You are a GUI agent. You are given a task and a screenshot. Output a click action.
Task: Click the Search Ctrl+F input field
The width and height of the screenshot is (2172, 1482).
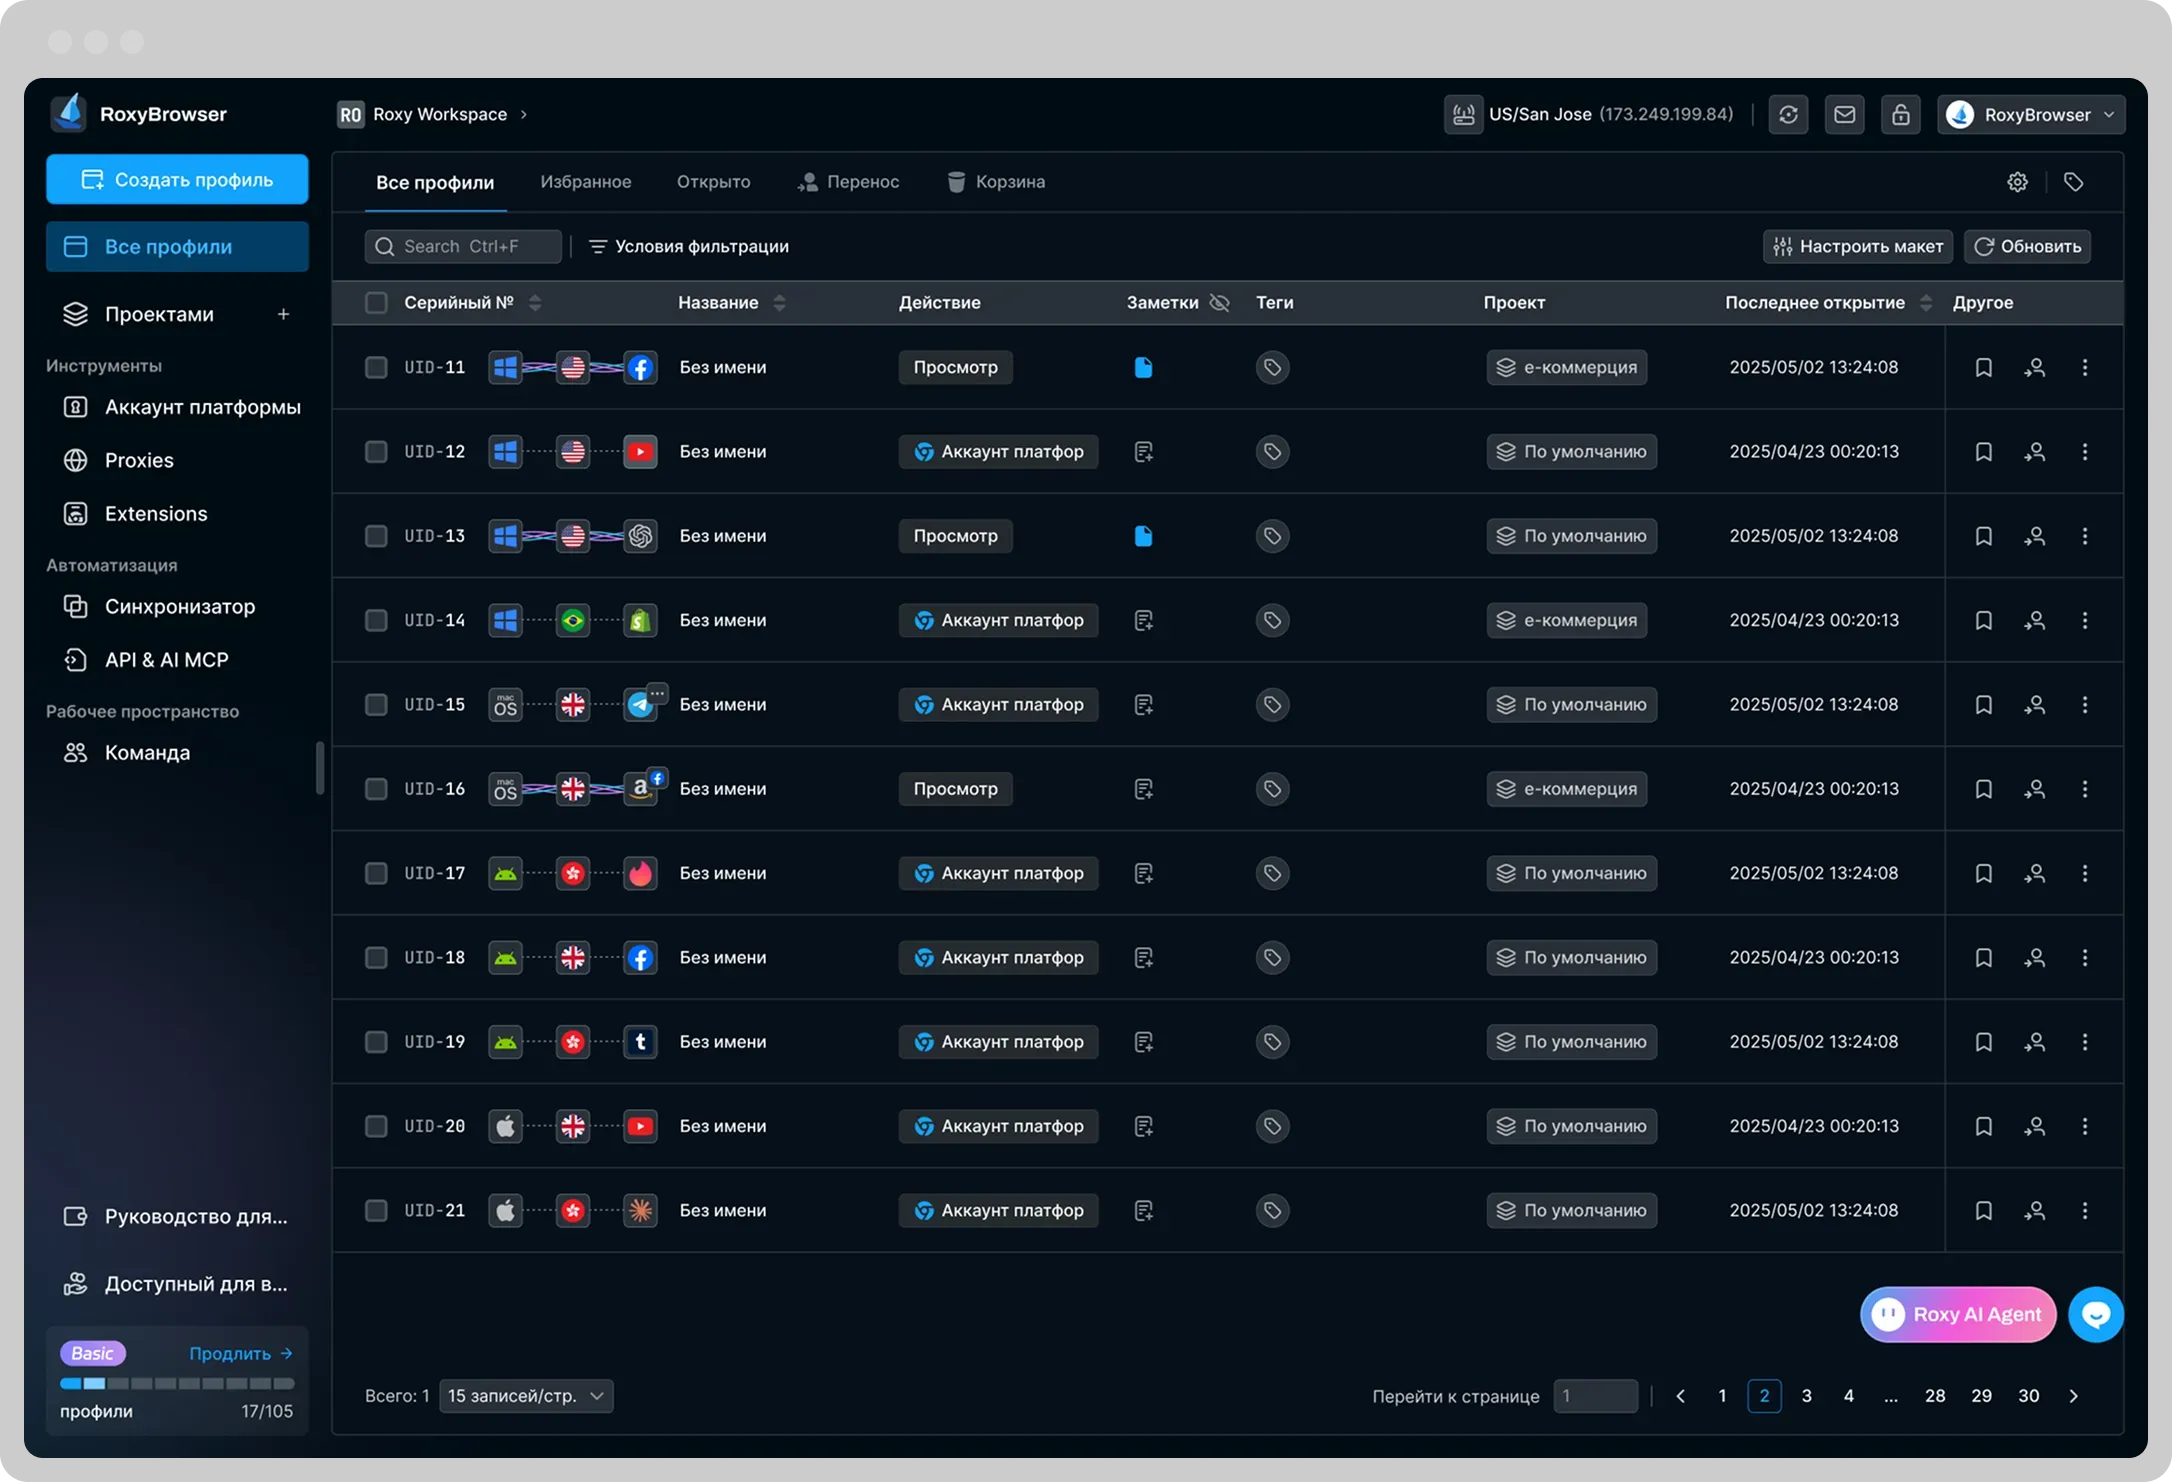463,246
